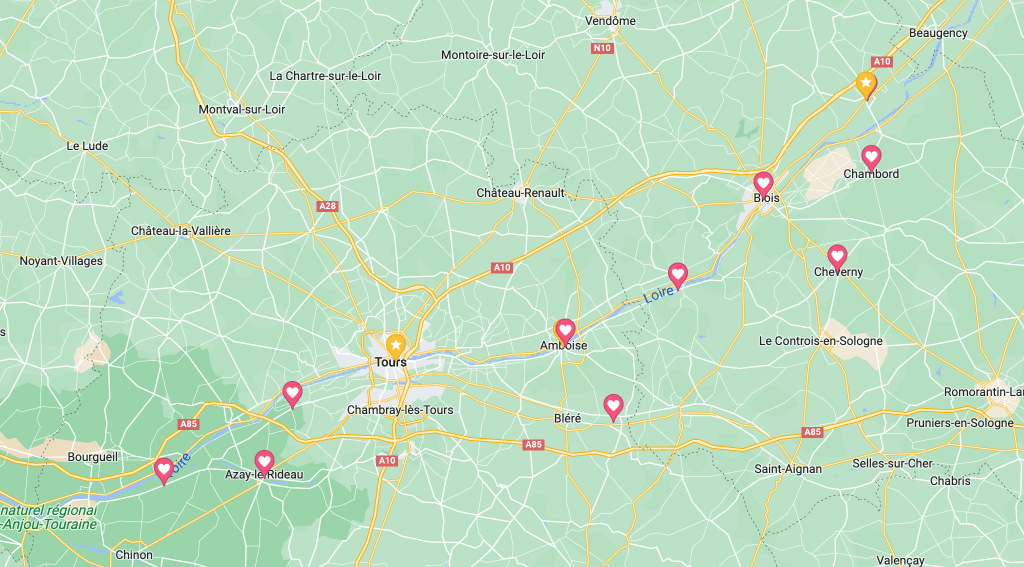The width and height of the screenshot is (1024, 567).
Task: Select the heart pin west of Tours
Action: click(293, 394)
